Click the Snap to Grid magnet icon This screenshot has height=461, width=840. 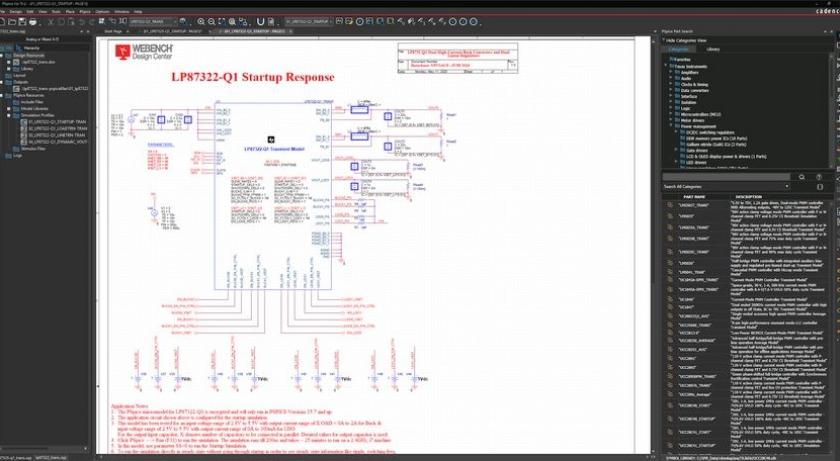tap(260, 21)
